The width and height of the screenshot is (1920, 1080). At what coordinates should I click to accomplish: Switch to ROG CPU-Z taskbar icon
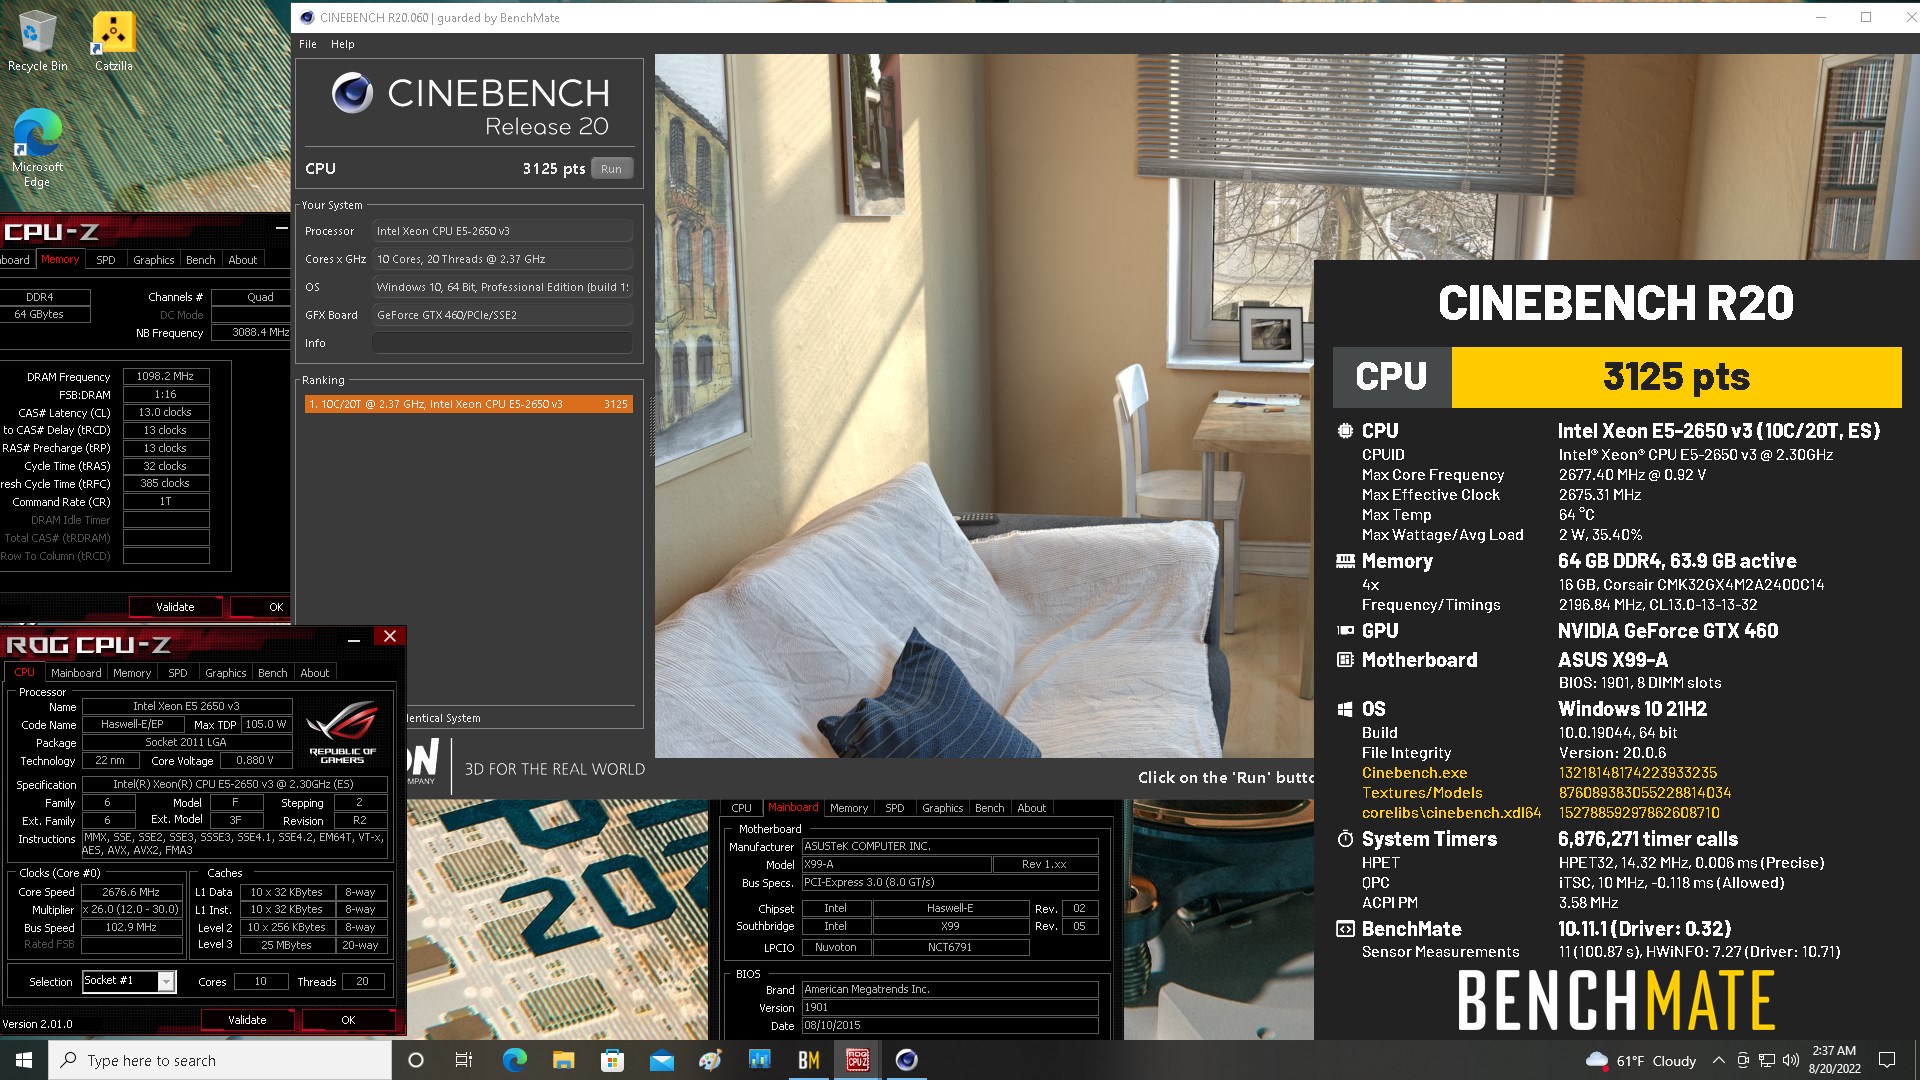[x=857, y=1060]
